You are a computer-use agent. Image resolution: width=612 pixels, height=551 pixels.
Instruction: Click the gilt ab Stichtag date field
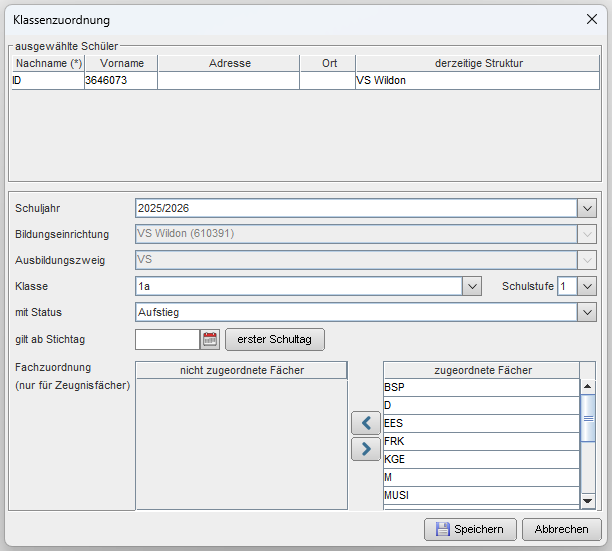(167, 339)
